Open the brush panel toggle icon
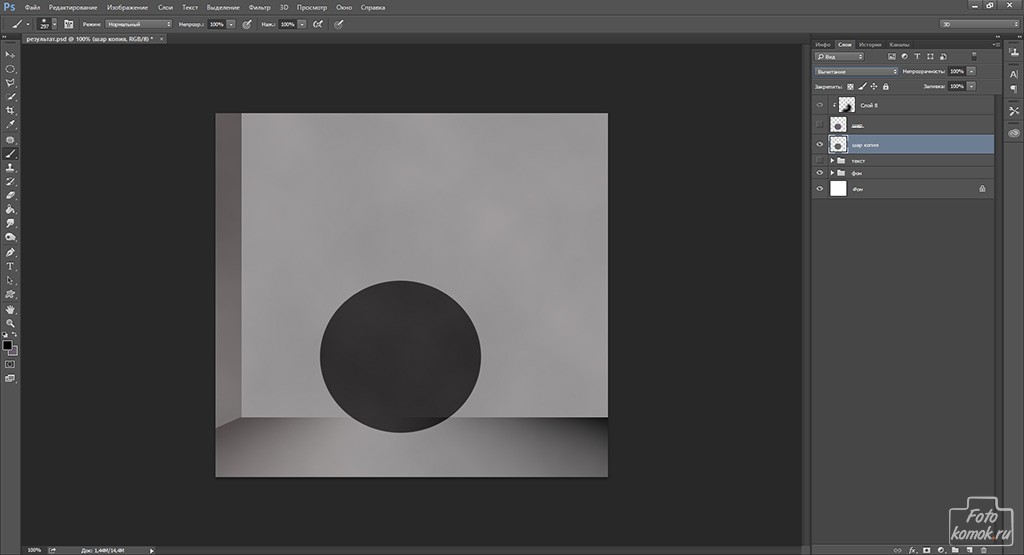 click(69, 23)
